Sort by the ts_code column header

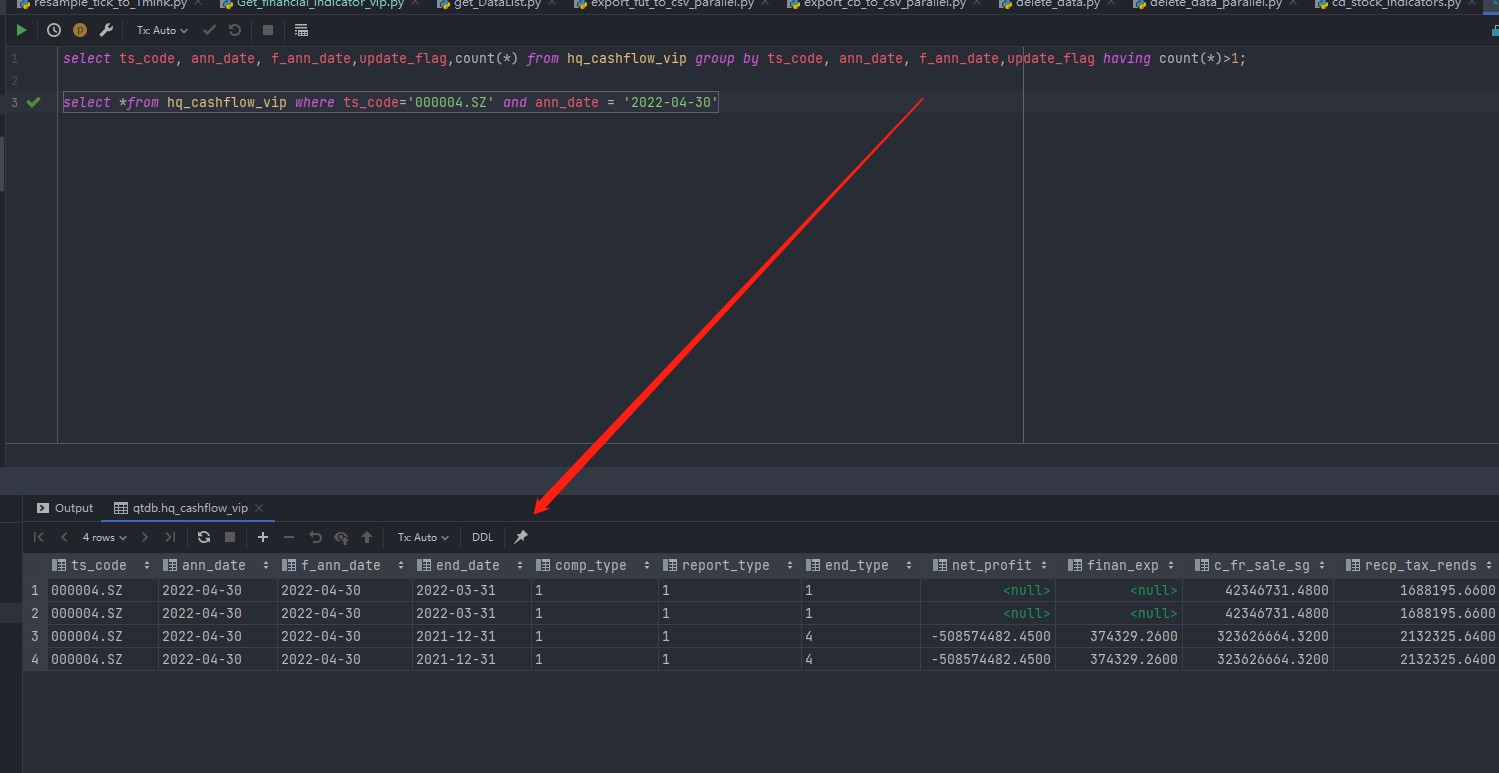tap(98, 565)
